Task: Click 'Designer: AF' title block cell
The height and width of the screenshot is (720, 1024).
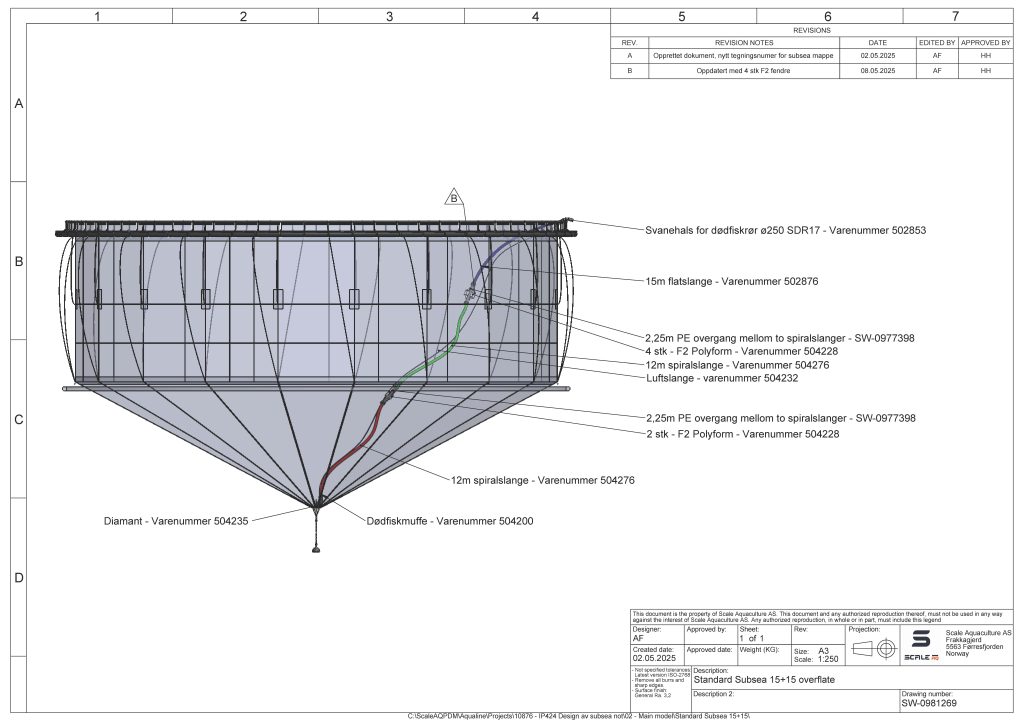Action: point(656,634)
